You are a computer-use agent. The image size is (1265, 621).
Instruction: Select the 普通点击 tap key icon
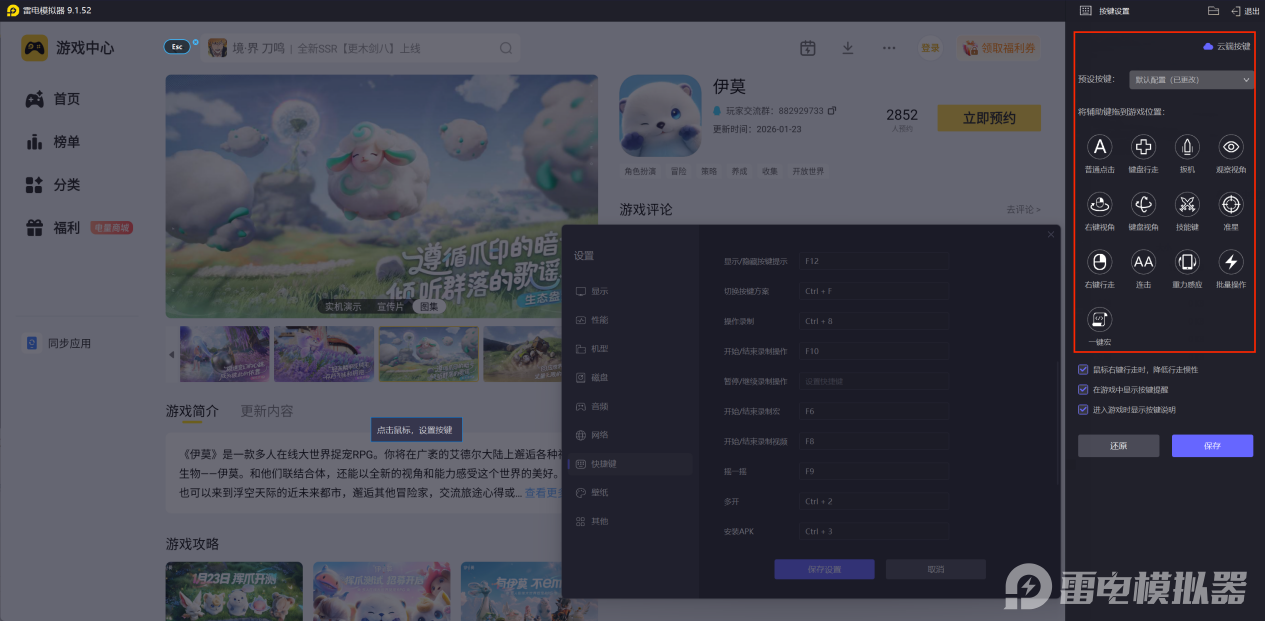pos(1100,147)
